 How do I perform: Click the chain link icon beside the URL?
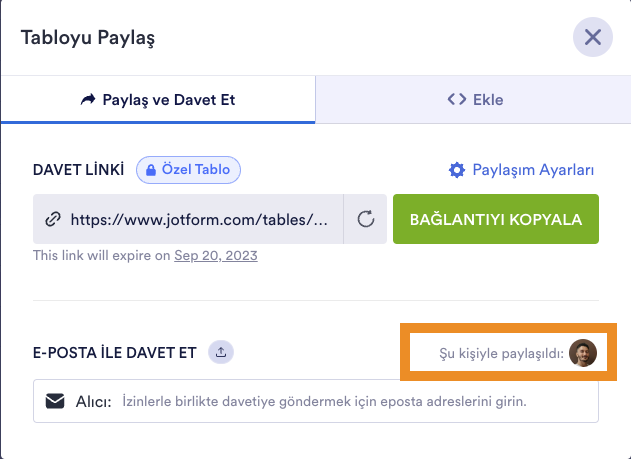coord(53,220)
